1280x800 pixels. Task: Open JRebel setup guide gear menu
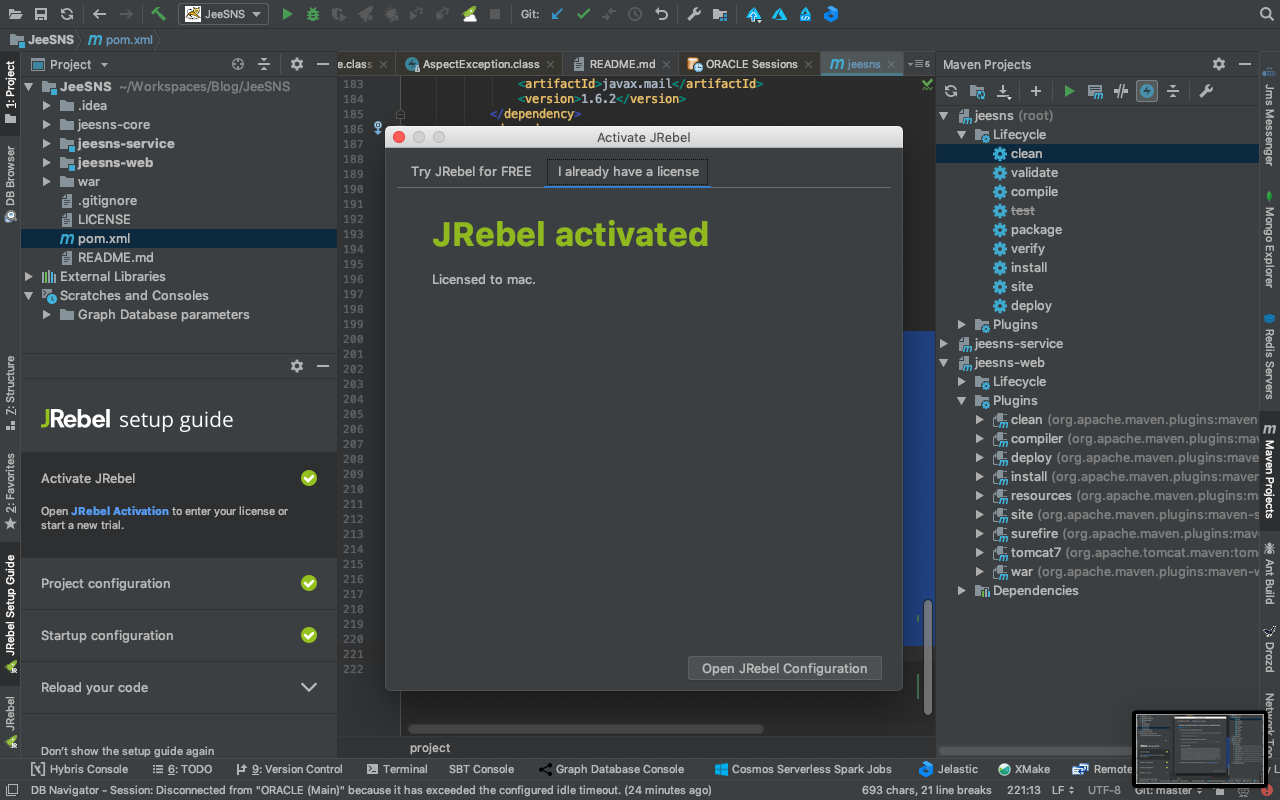click(296, 366)
